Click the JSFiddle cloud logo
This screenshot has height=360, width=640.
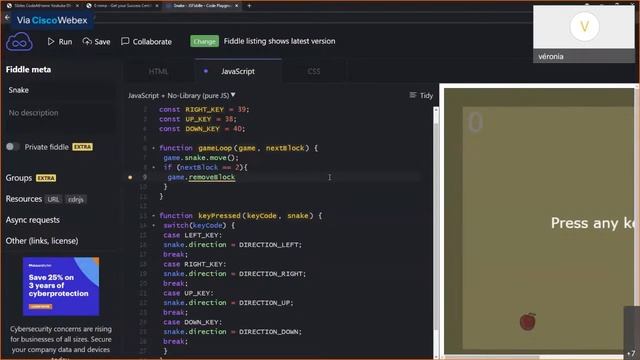[x=19, y=42]
